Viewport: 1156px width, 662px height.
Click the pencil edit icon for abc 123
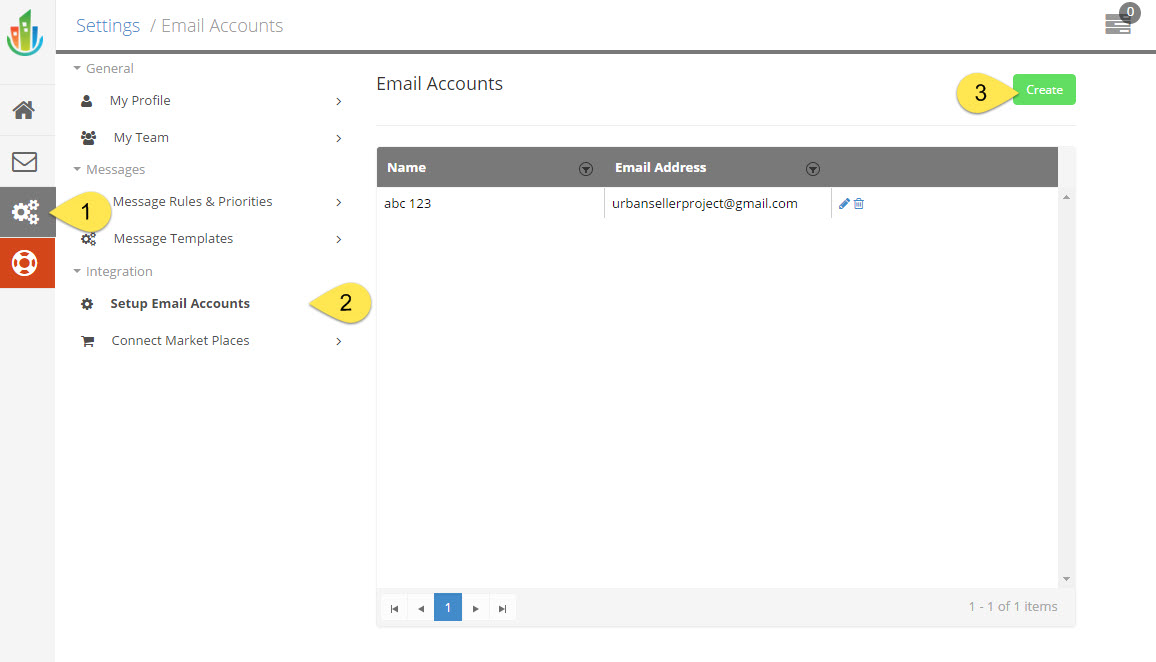(844, 204)
